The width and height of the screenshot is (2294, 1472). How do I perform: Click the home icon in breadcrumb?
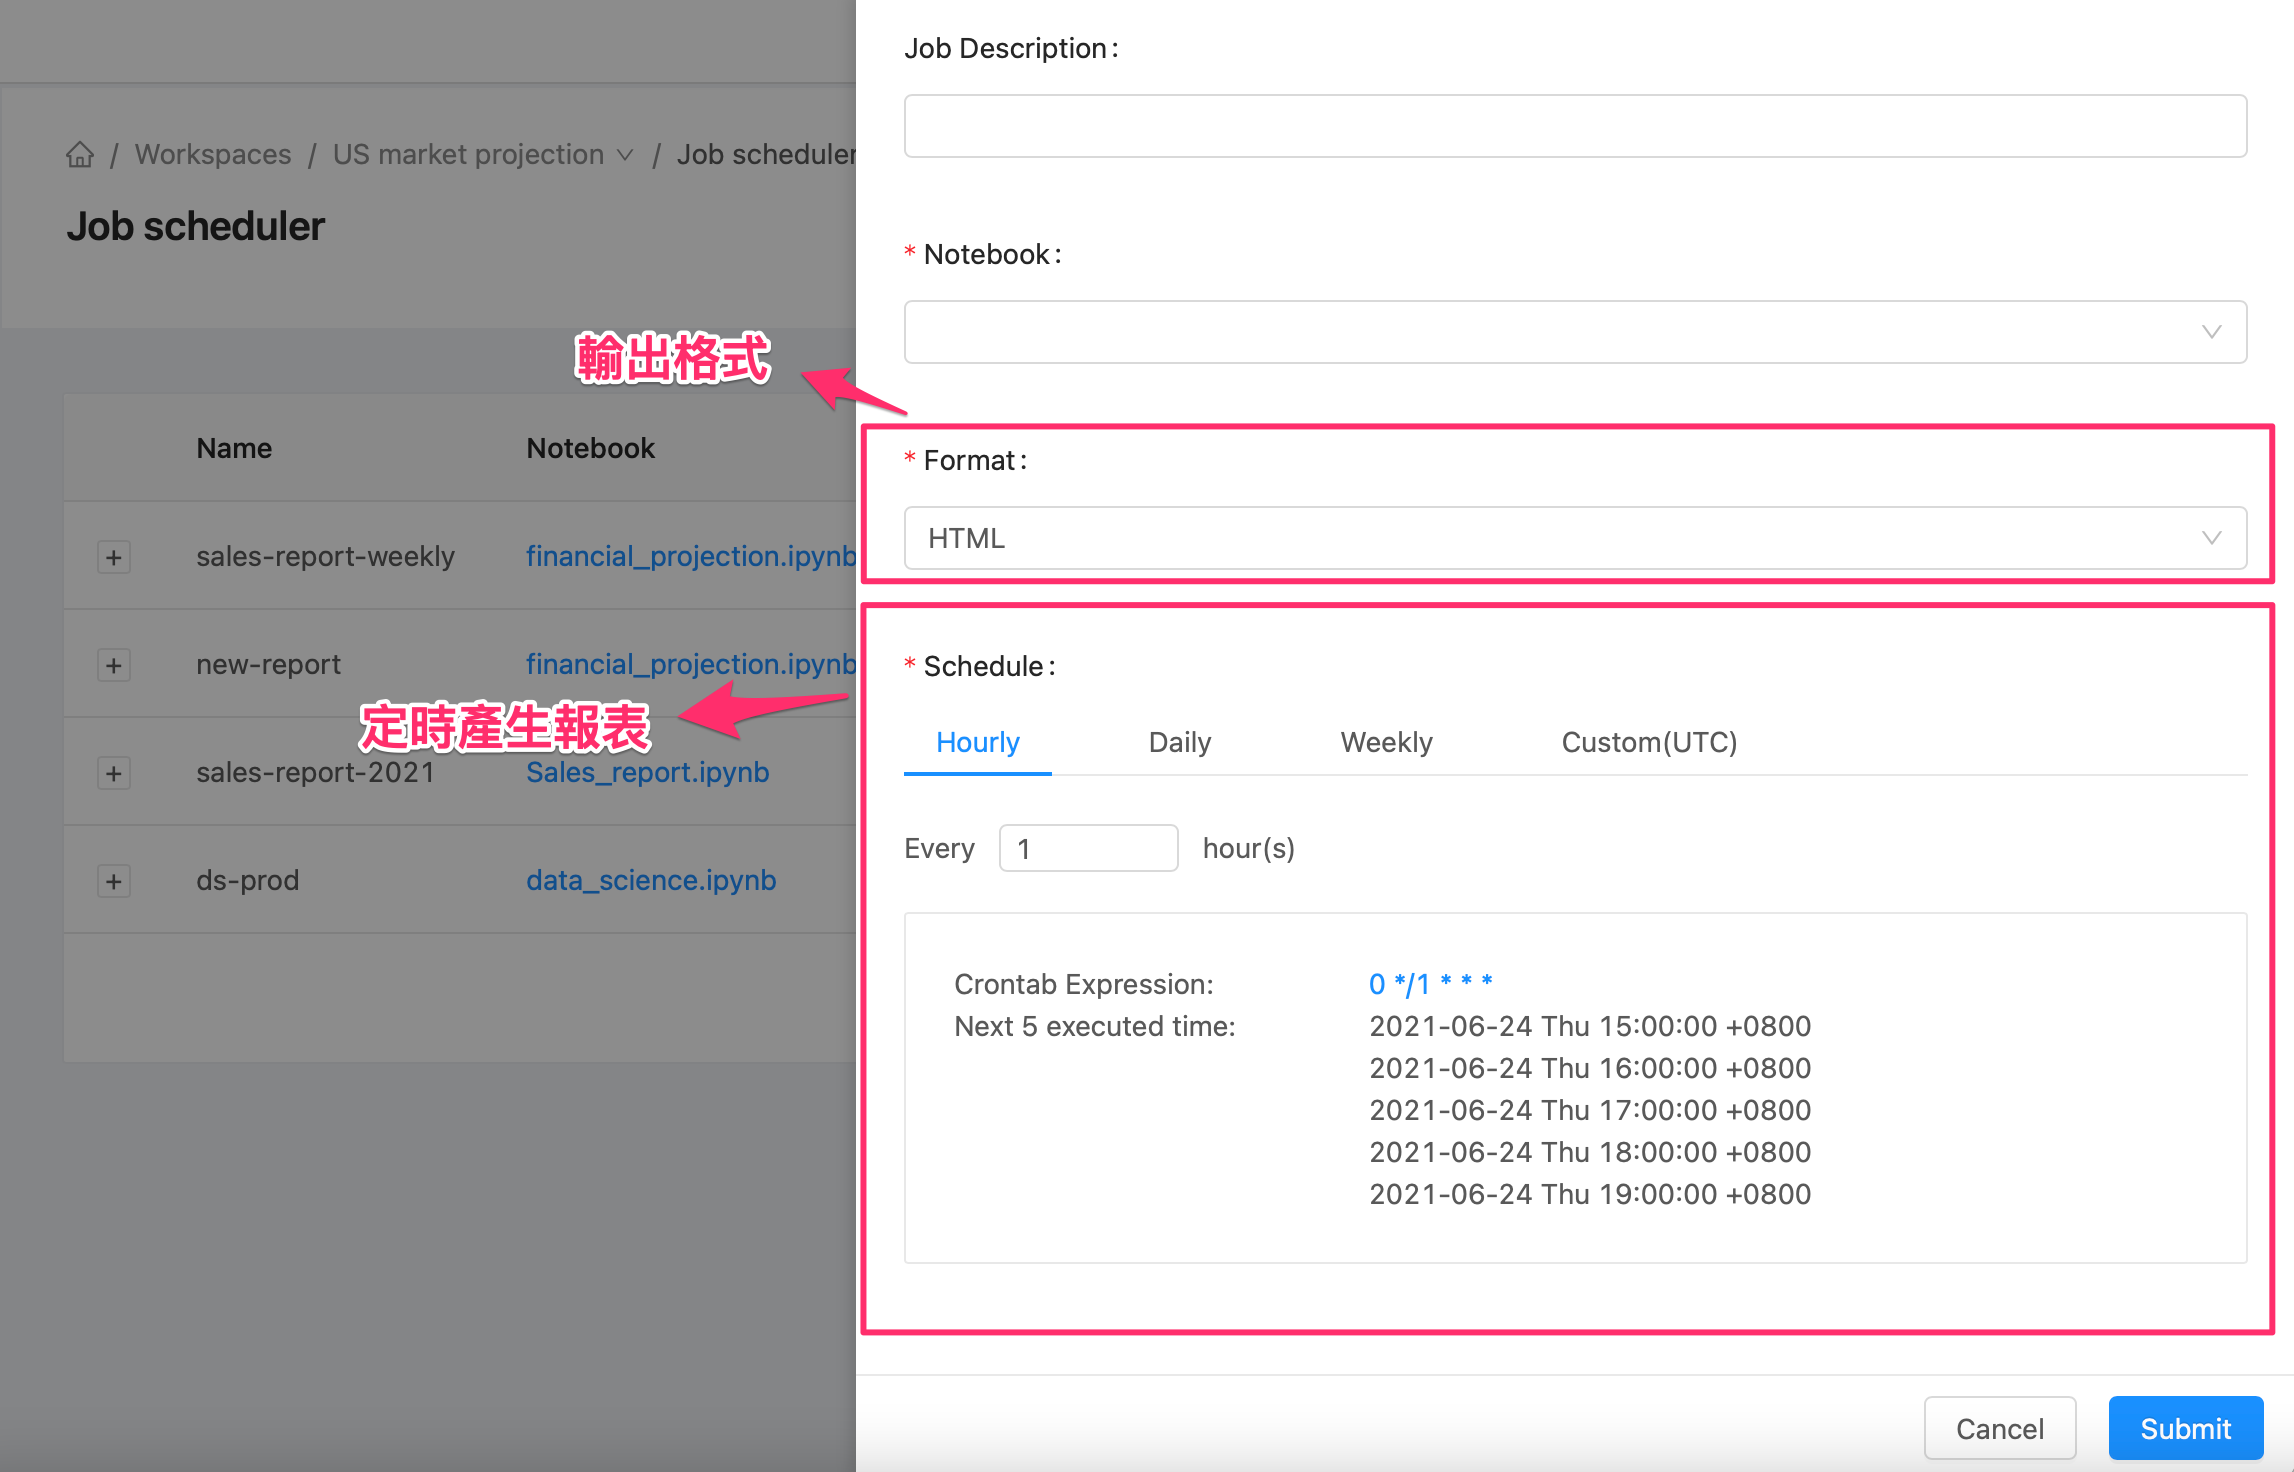[x=80, y=155]
